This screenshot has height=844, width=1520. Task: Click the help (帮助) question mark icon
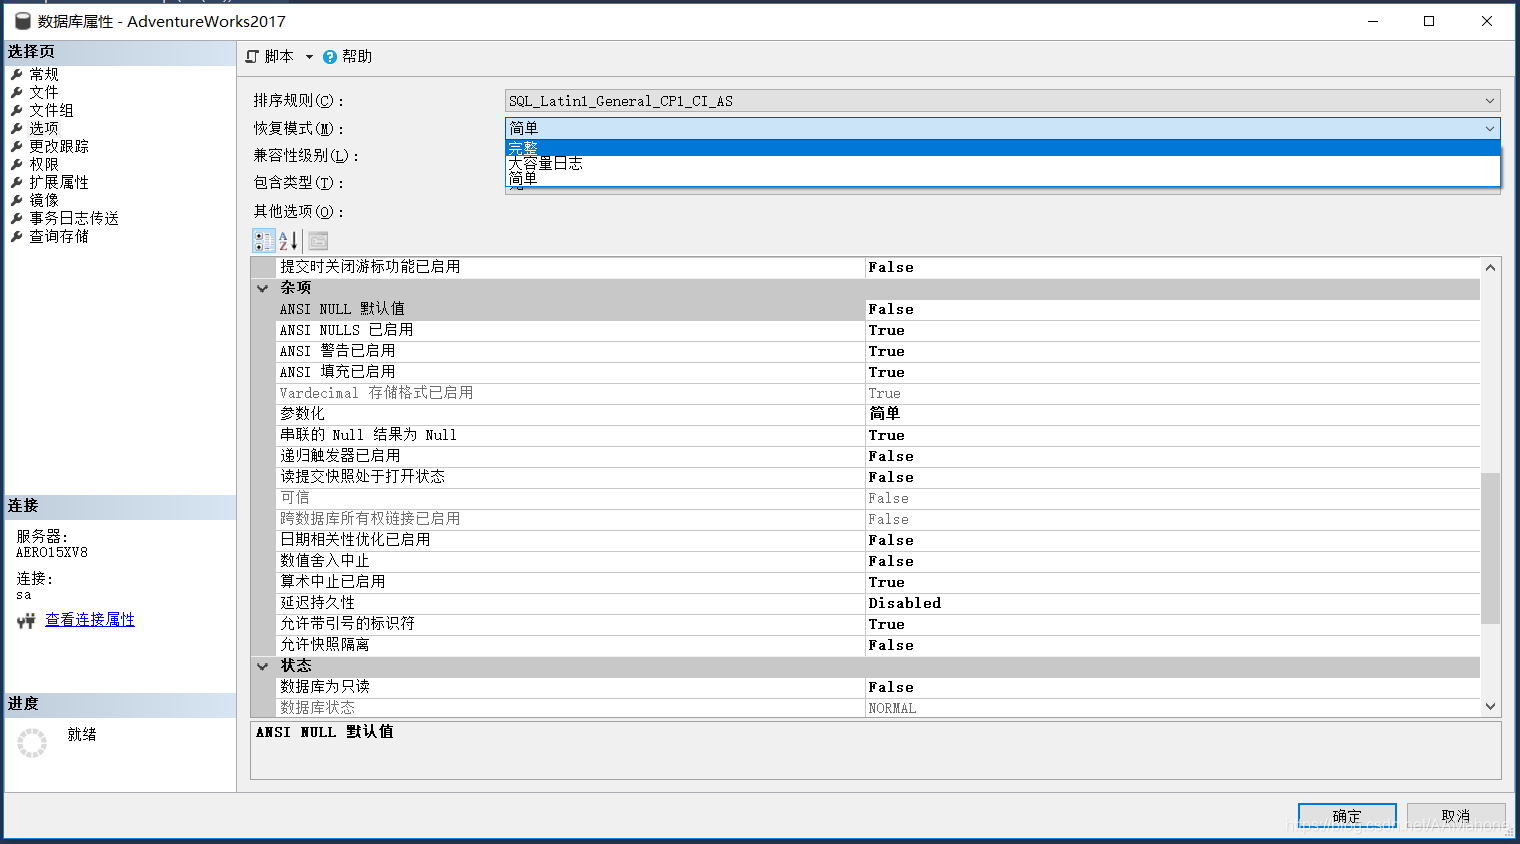330,57
